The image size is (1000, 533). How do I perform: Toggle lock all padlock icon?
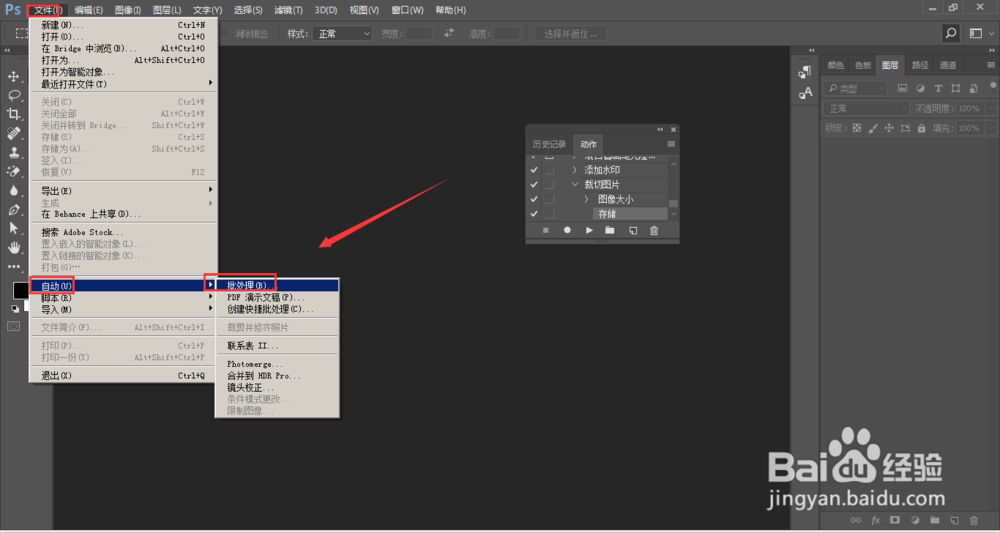tap(922, 128)
